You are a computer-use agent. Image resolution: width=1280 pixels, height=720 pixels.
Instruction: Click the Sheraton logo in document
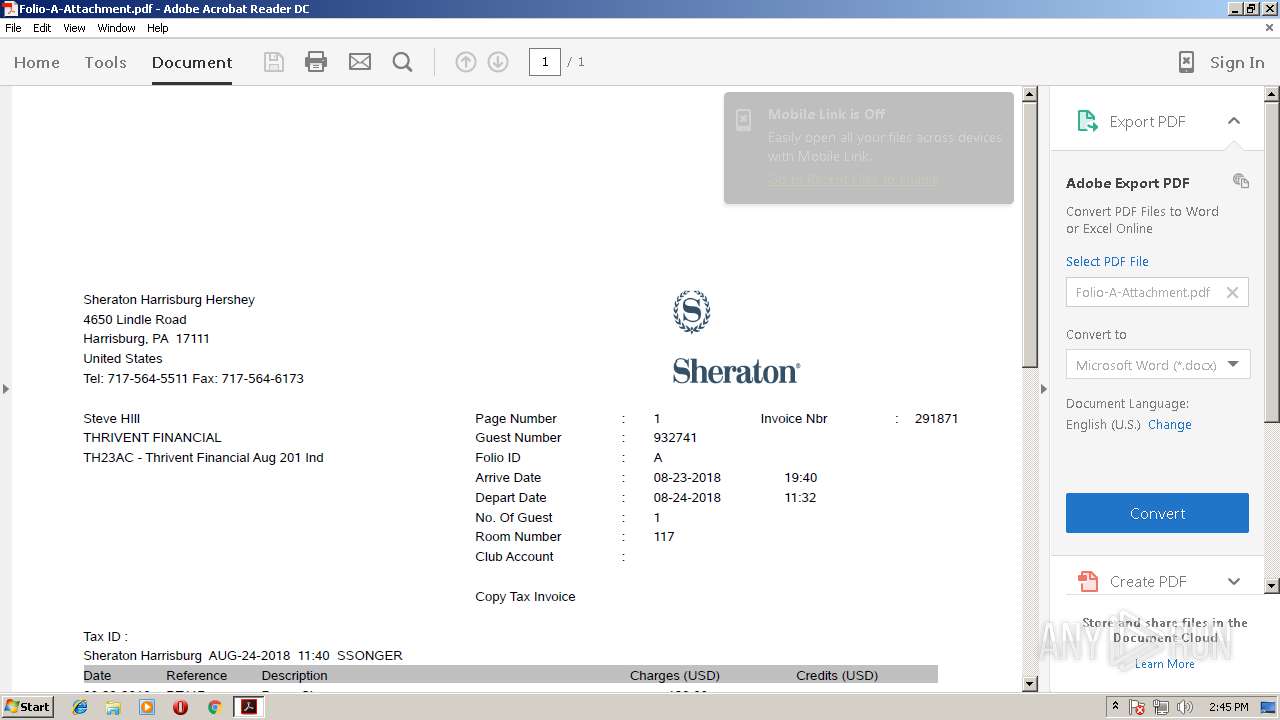(x=736, y=337)
